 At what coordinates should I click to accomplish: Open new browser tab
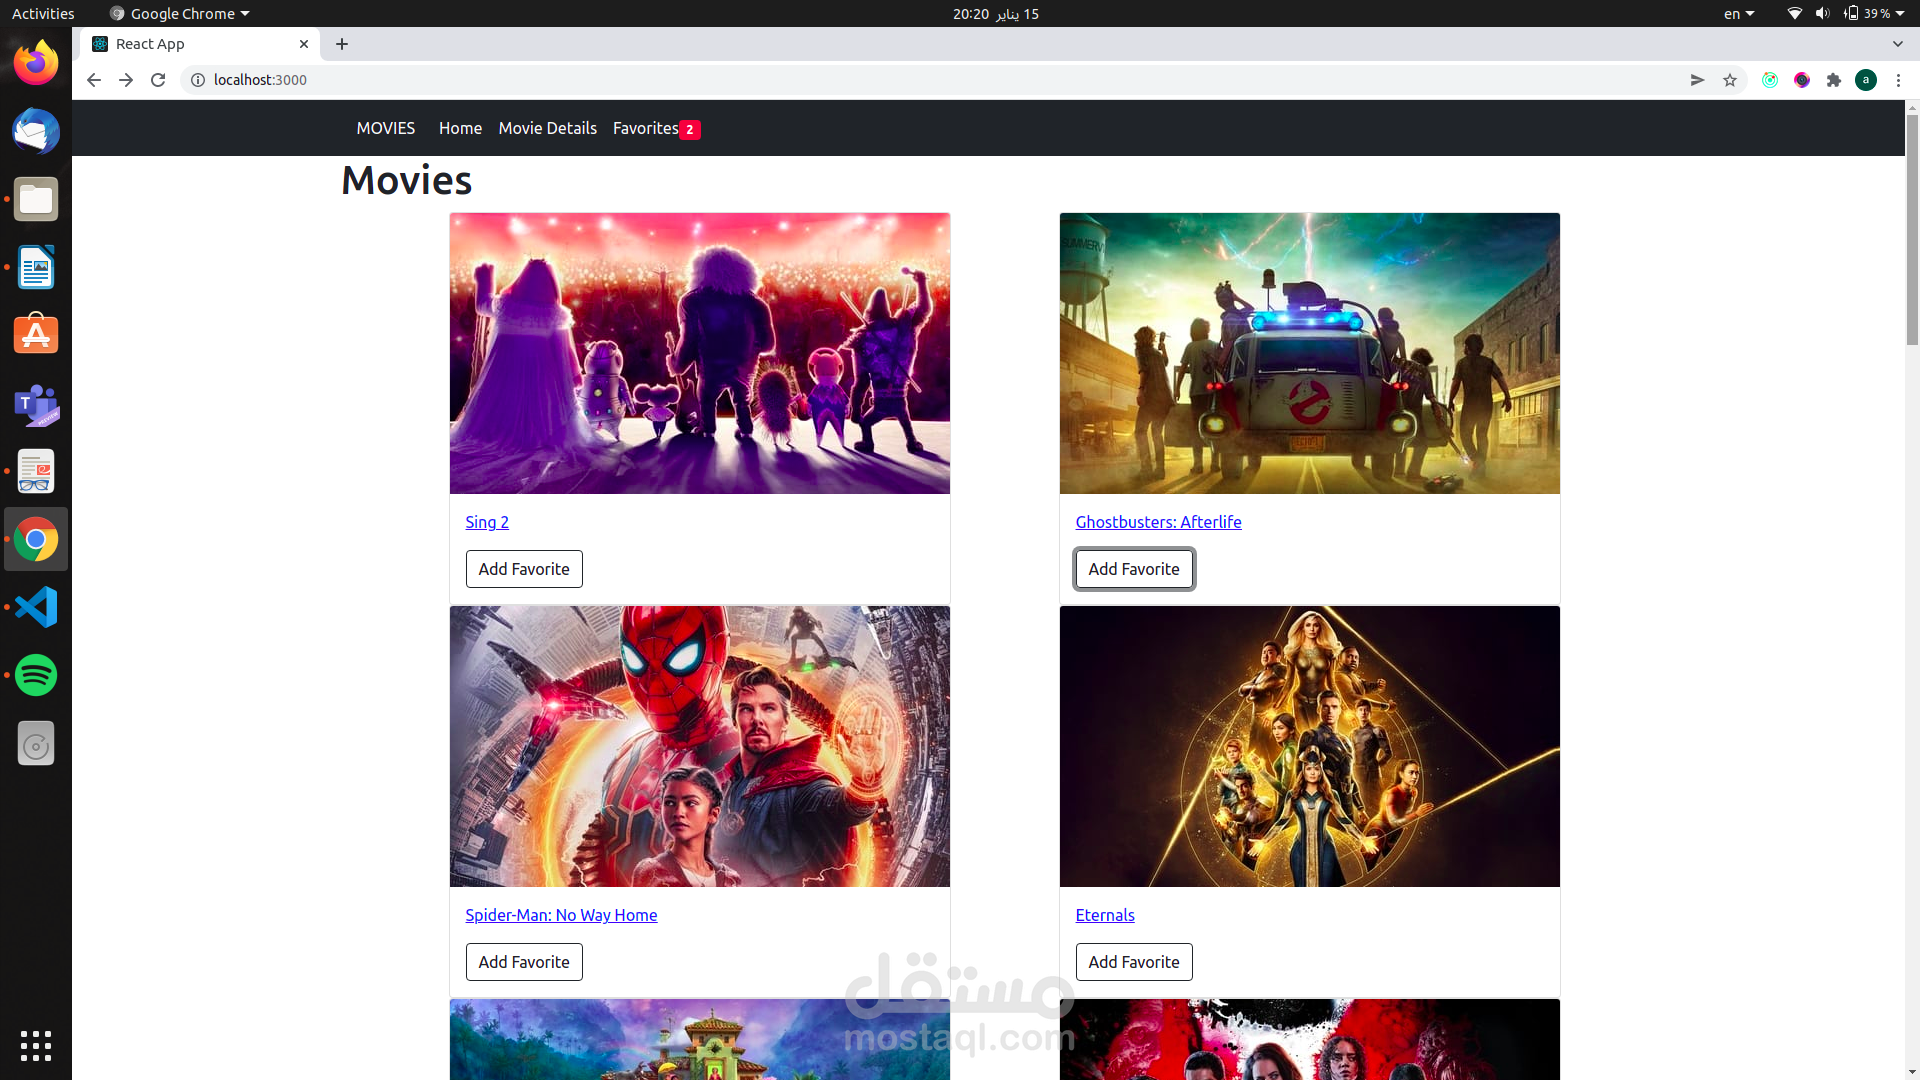342,44
